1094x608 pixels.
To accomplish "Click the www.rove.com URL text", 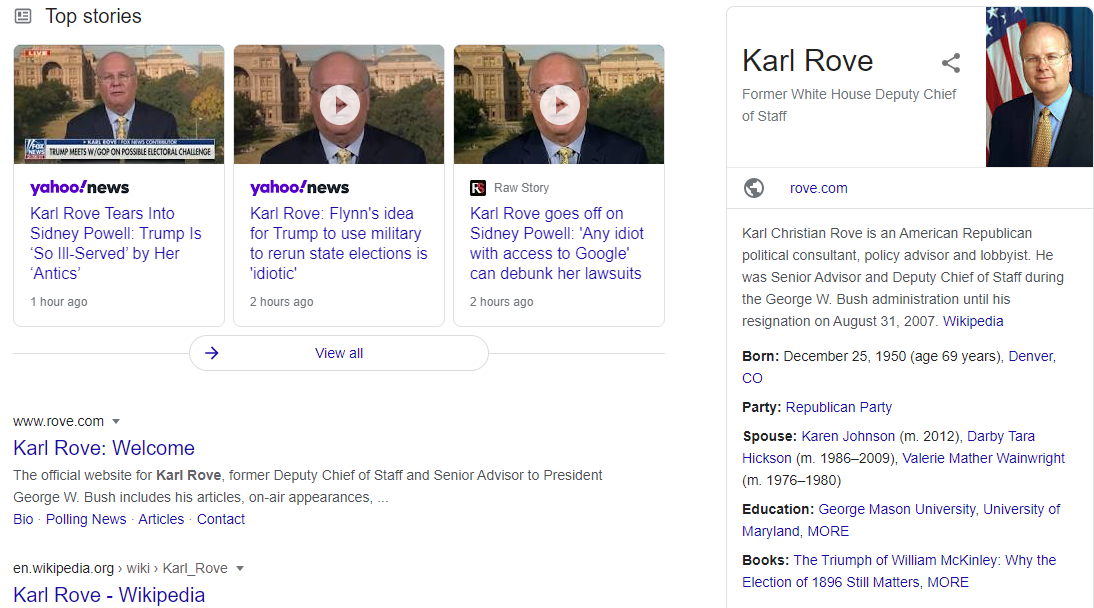I will point(59,422).
